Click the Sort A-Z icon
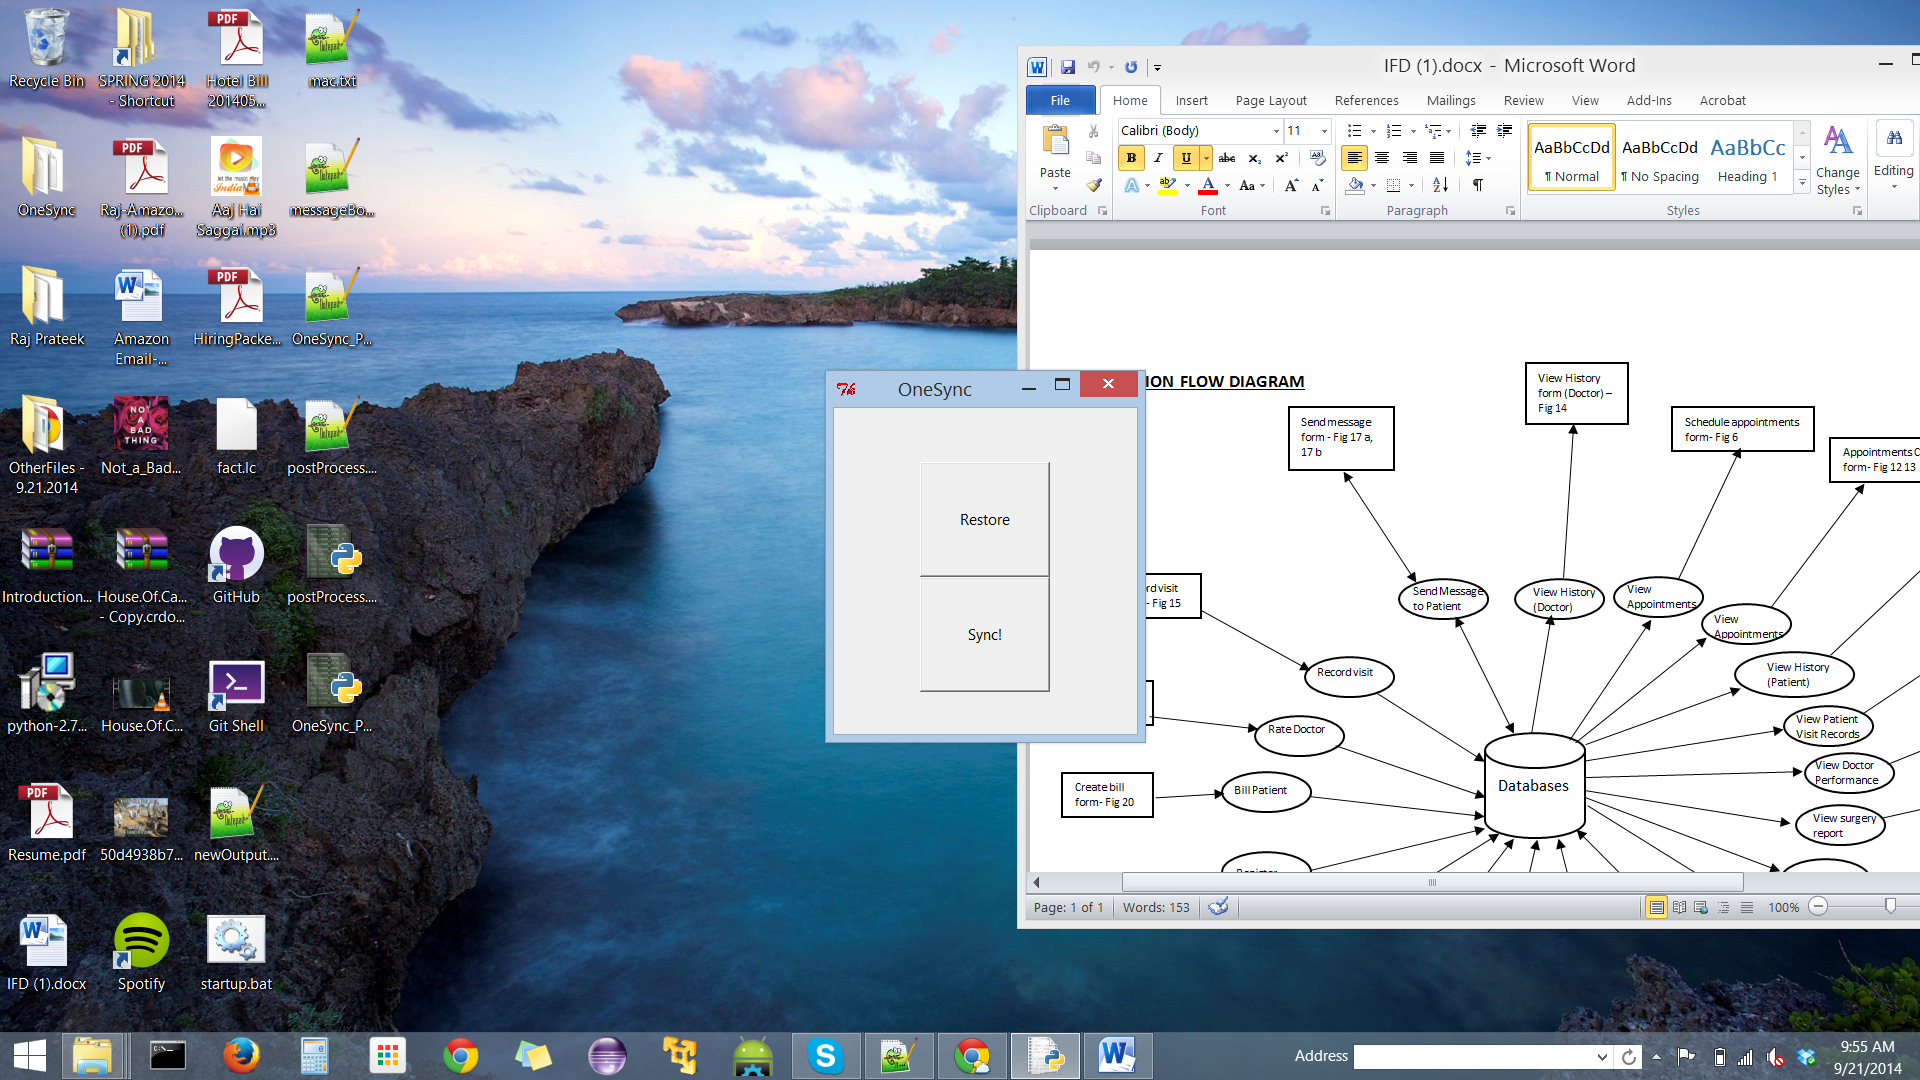 coord(1440,185)
